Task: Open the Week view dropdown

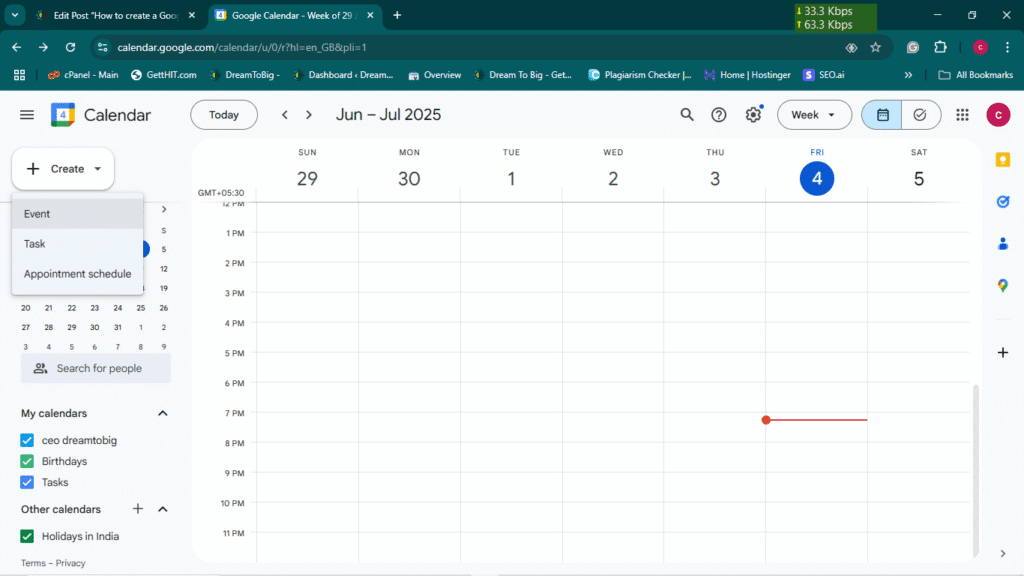Action: click(814, 115)
